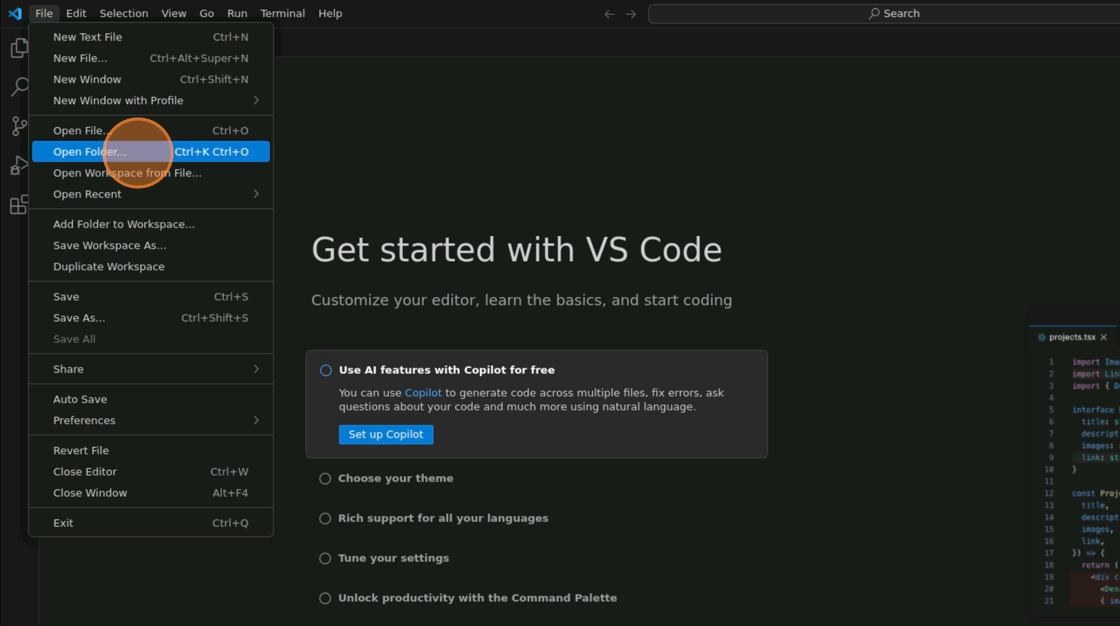Viewport: 1120px width, 626px height.
Task: Choose Open File... menu entry
Action: (x=151, y=131)
